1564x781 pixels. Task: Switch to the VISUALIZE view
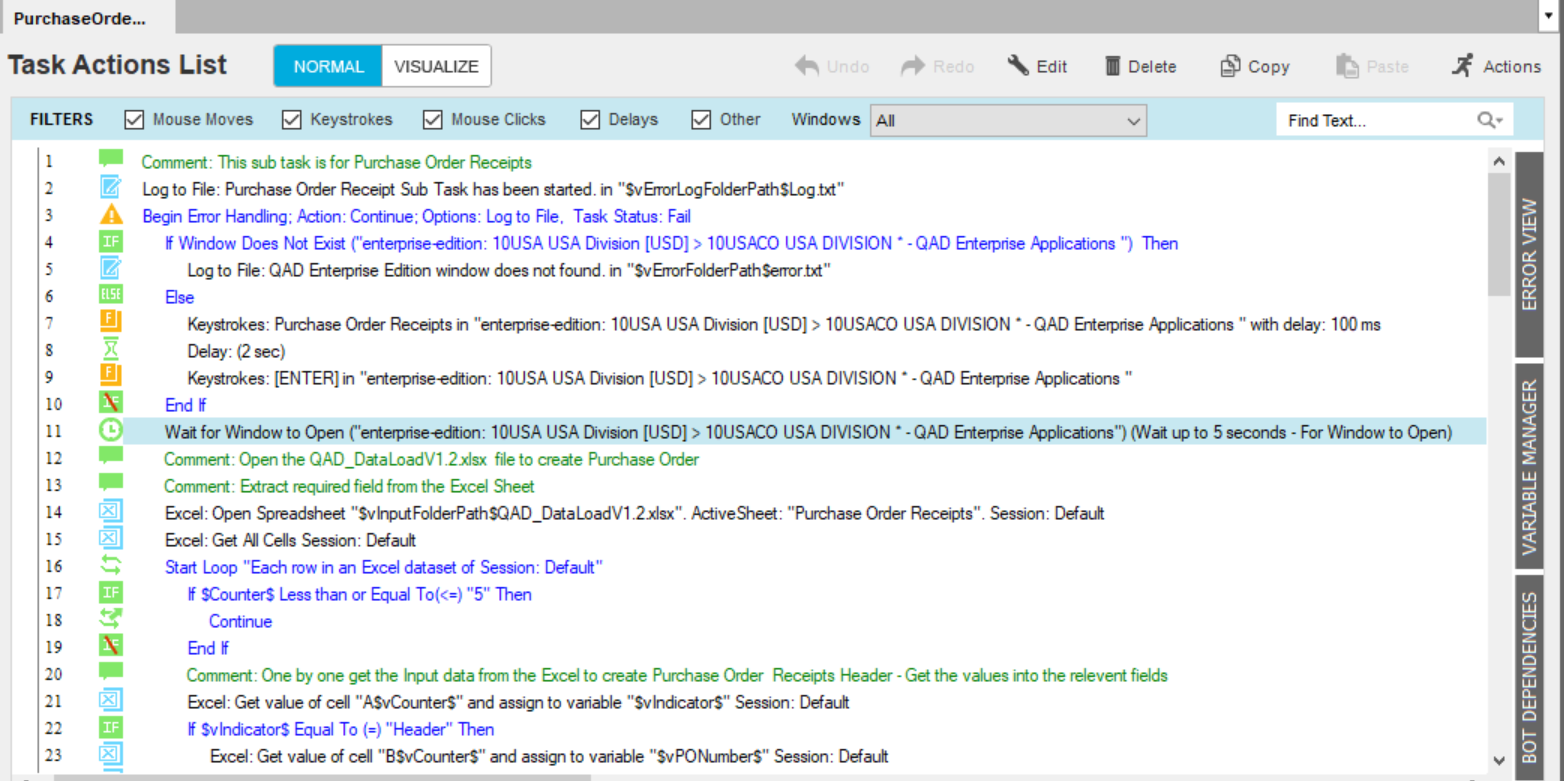click(x=436, y=66)
